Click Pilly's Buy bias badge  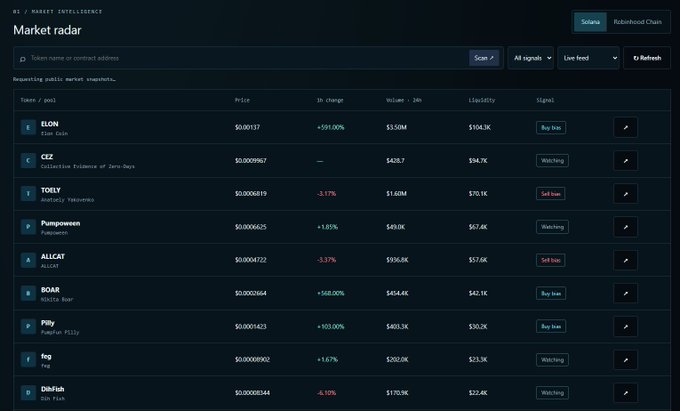(x=551, y=326)
